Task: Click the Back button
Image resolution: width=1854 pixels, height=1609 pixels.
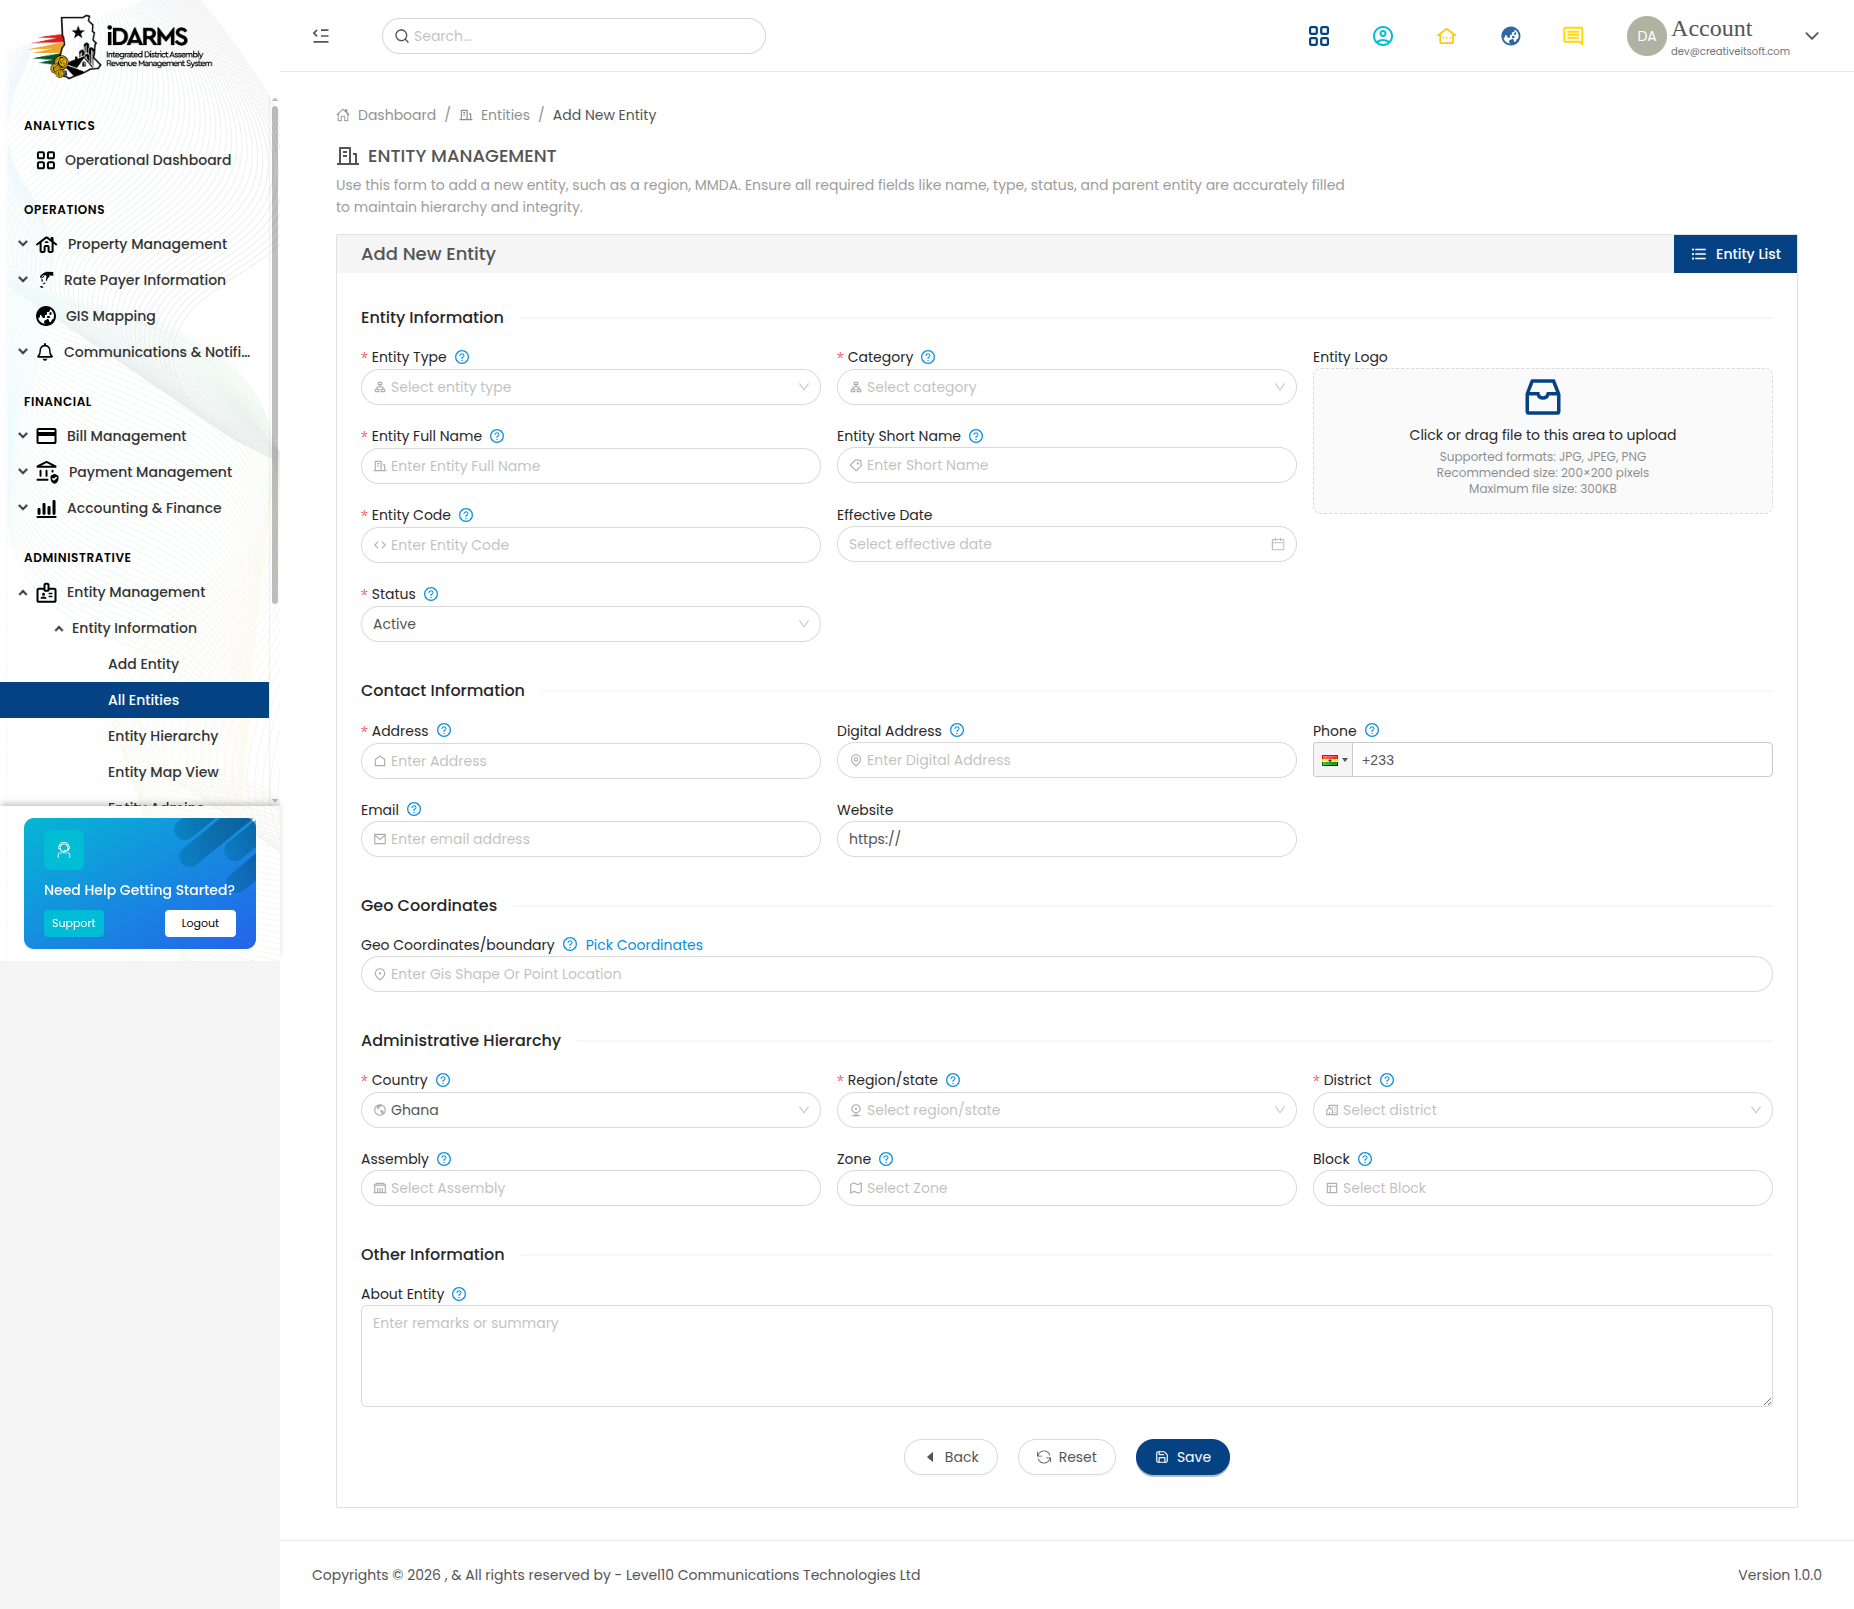Action: (951, 1457)
